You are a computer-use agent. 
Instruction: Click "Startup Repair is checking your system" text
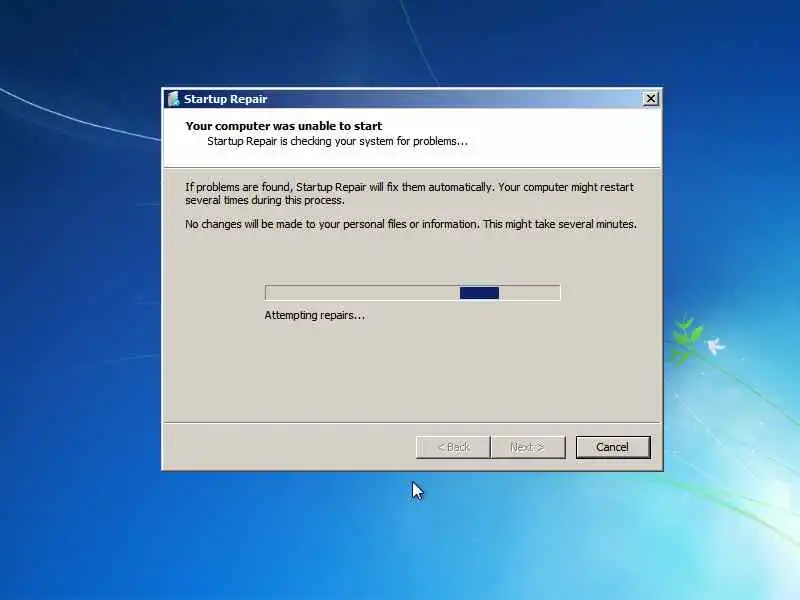coord(337,141)
